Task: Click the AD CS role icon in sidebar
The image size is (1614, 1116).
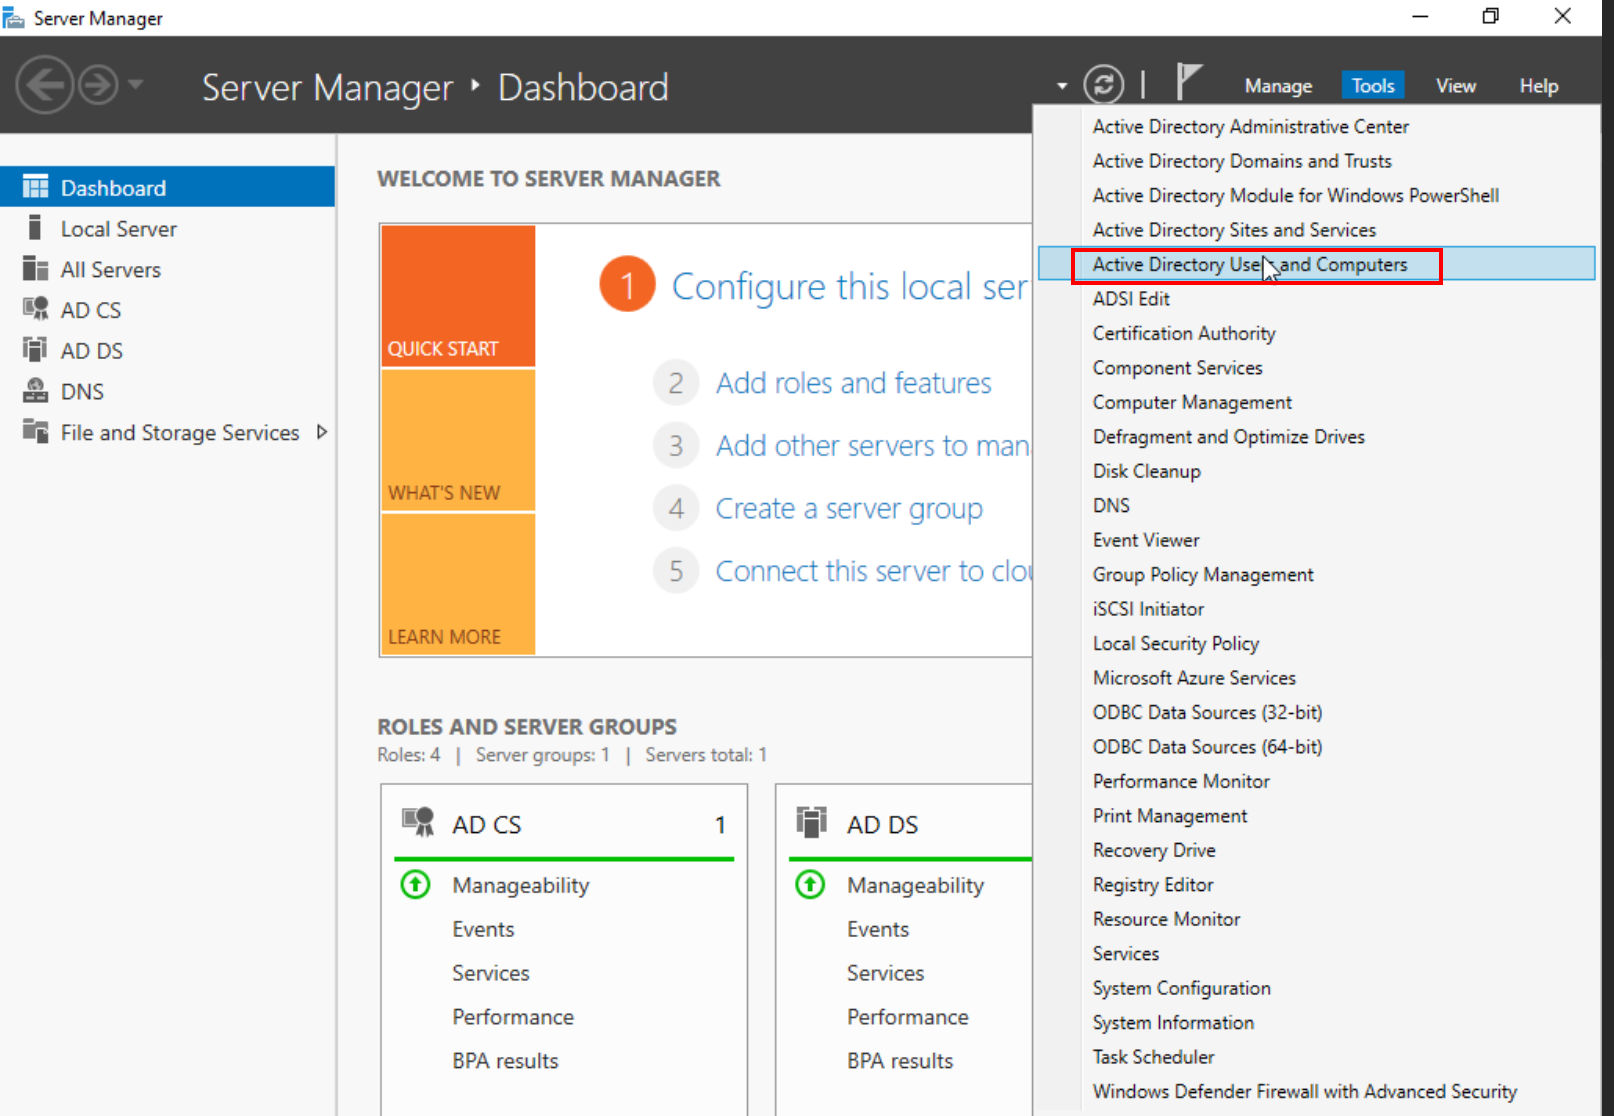Action: pos(35,309)
